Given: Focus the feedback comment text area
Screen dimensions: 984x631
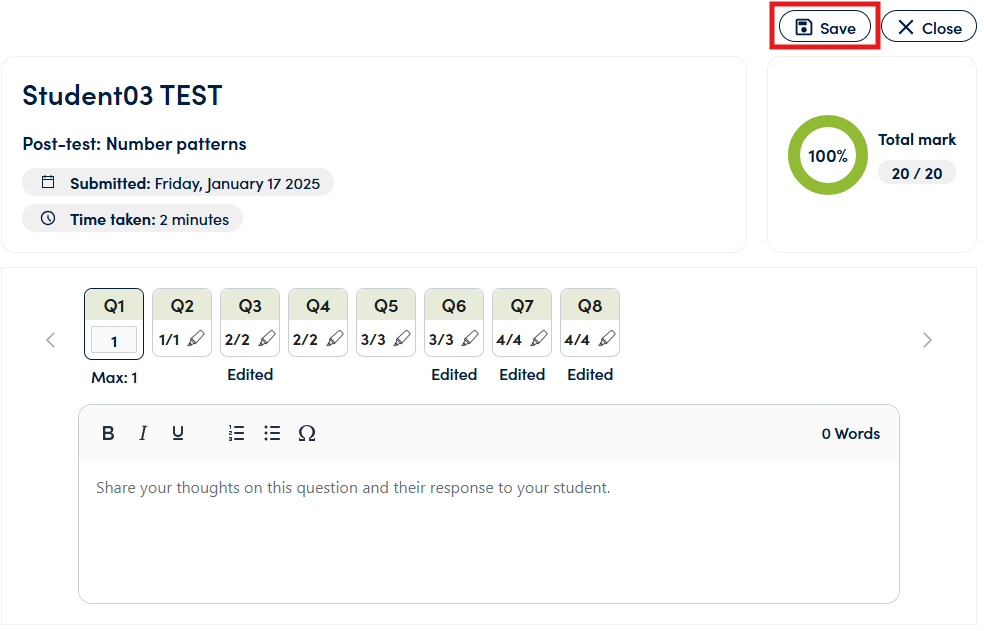Looking at the screenshot, I should (x=489, y=530).
